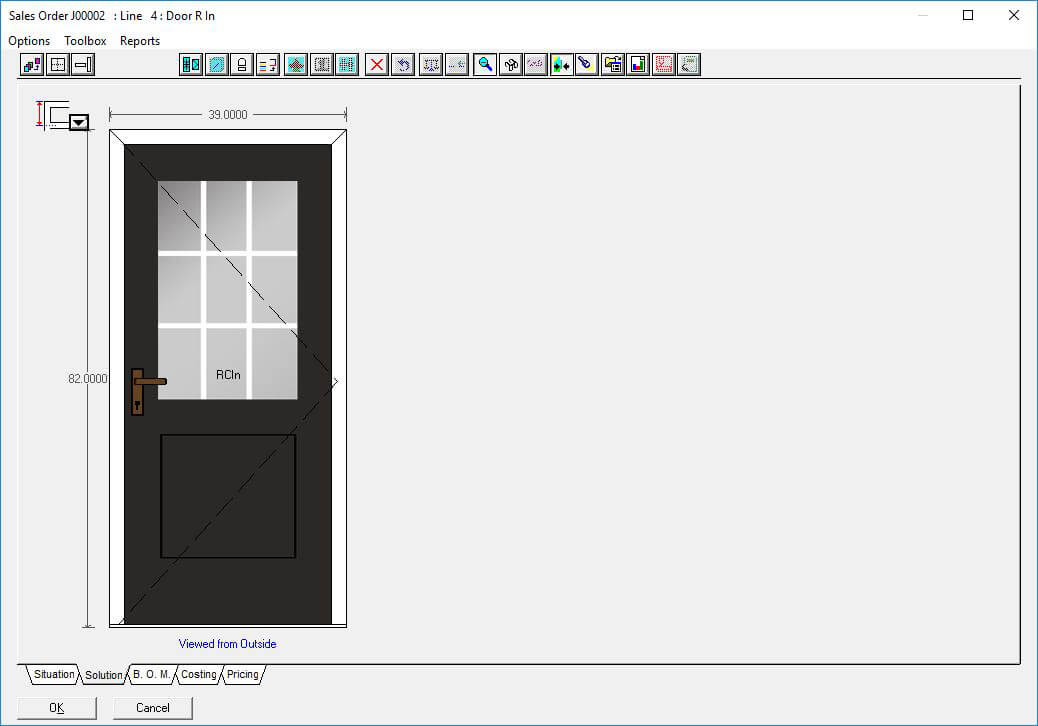Viewport: 1038px width, 726px height.
Task: Go to the Pricing tab
Action: 243,675
